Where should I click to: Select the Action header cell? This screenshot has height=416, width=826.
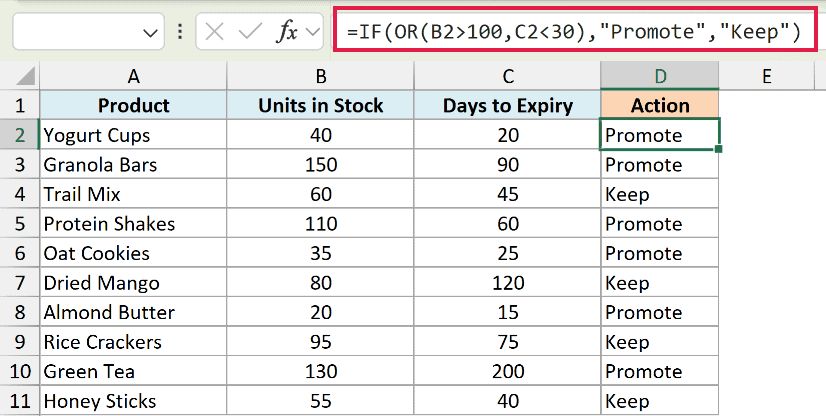point(660,105)
